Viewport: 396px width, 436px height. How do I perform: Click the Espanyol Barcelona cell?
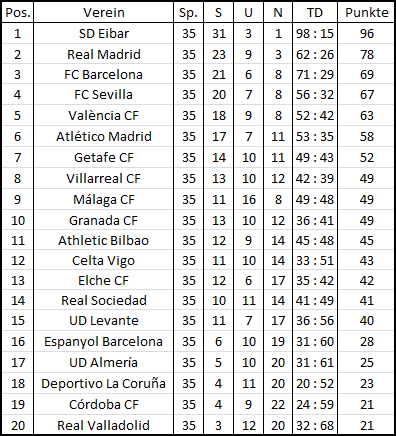pos(103,341)
